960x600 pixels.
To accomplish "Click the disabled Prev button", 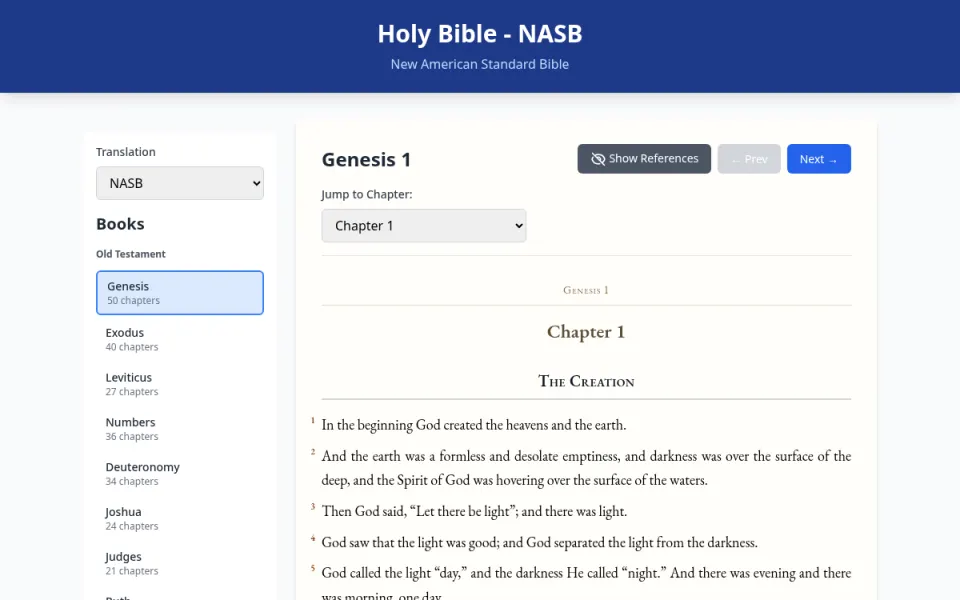I will coord(749,159).
